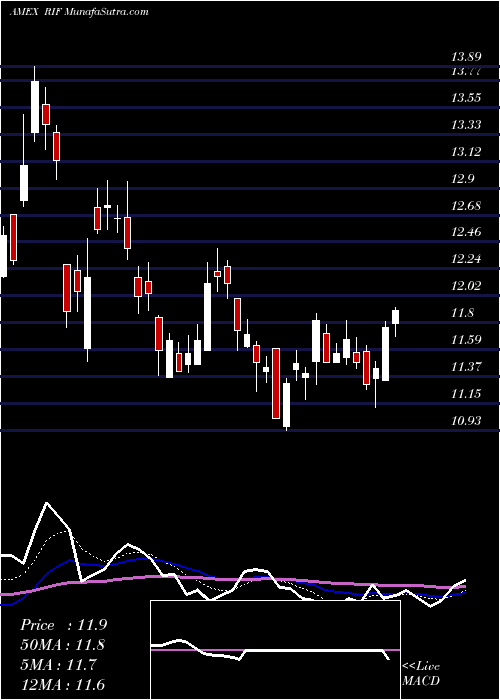Click the 13.12 price axis label

click(466, 152)
